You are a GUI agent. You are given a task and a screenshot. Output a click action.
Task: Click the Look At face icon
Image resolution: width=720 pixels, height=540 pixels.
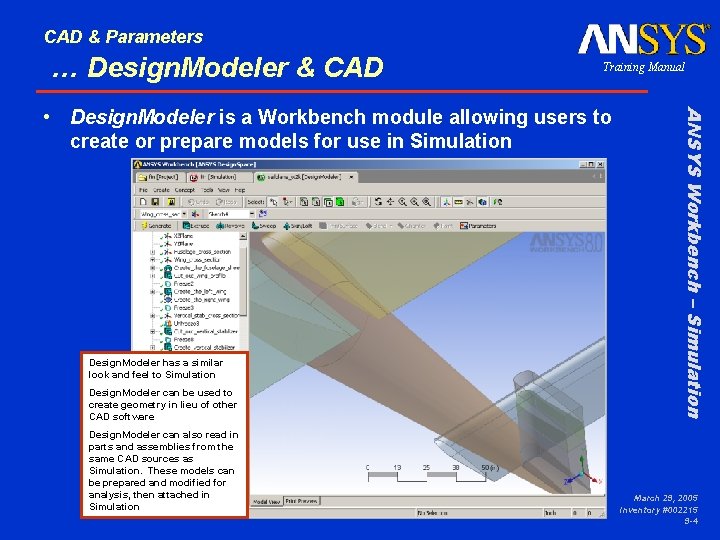482,202
